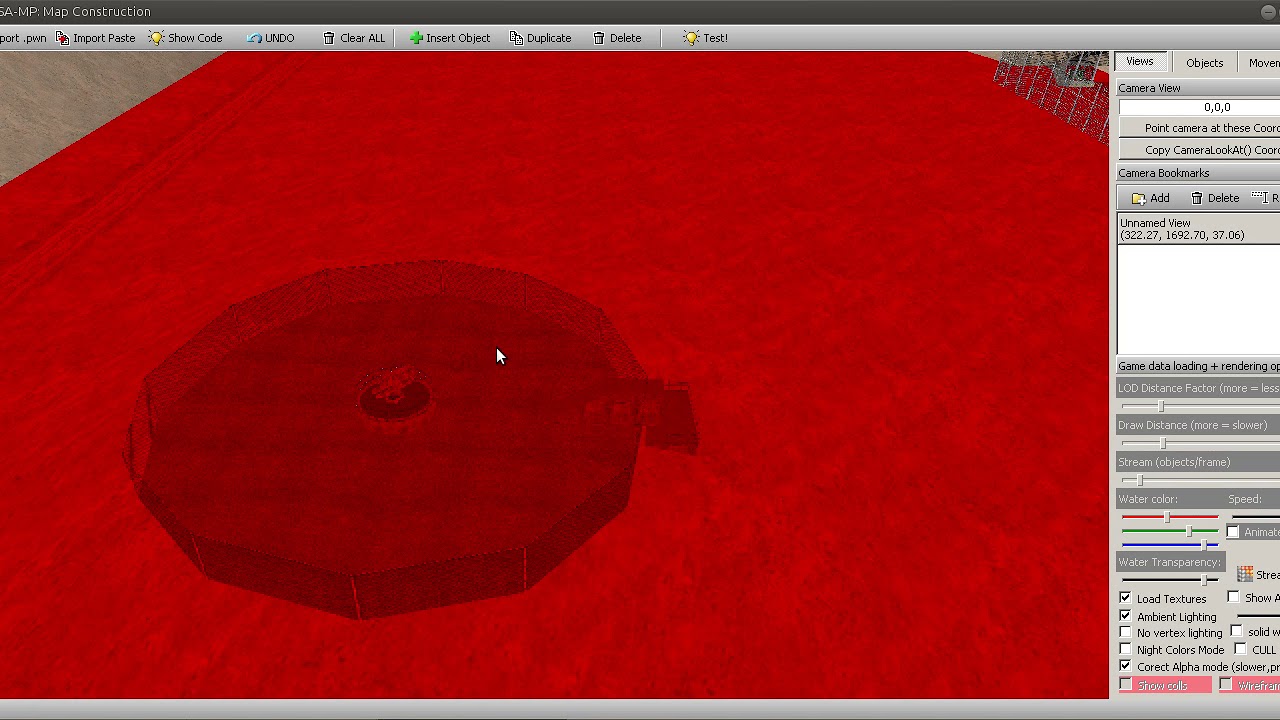Toggle the CULL checkbox

(x=1241, y=649)
